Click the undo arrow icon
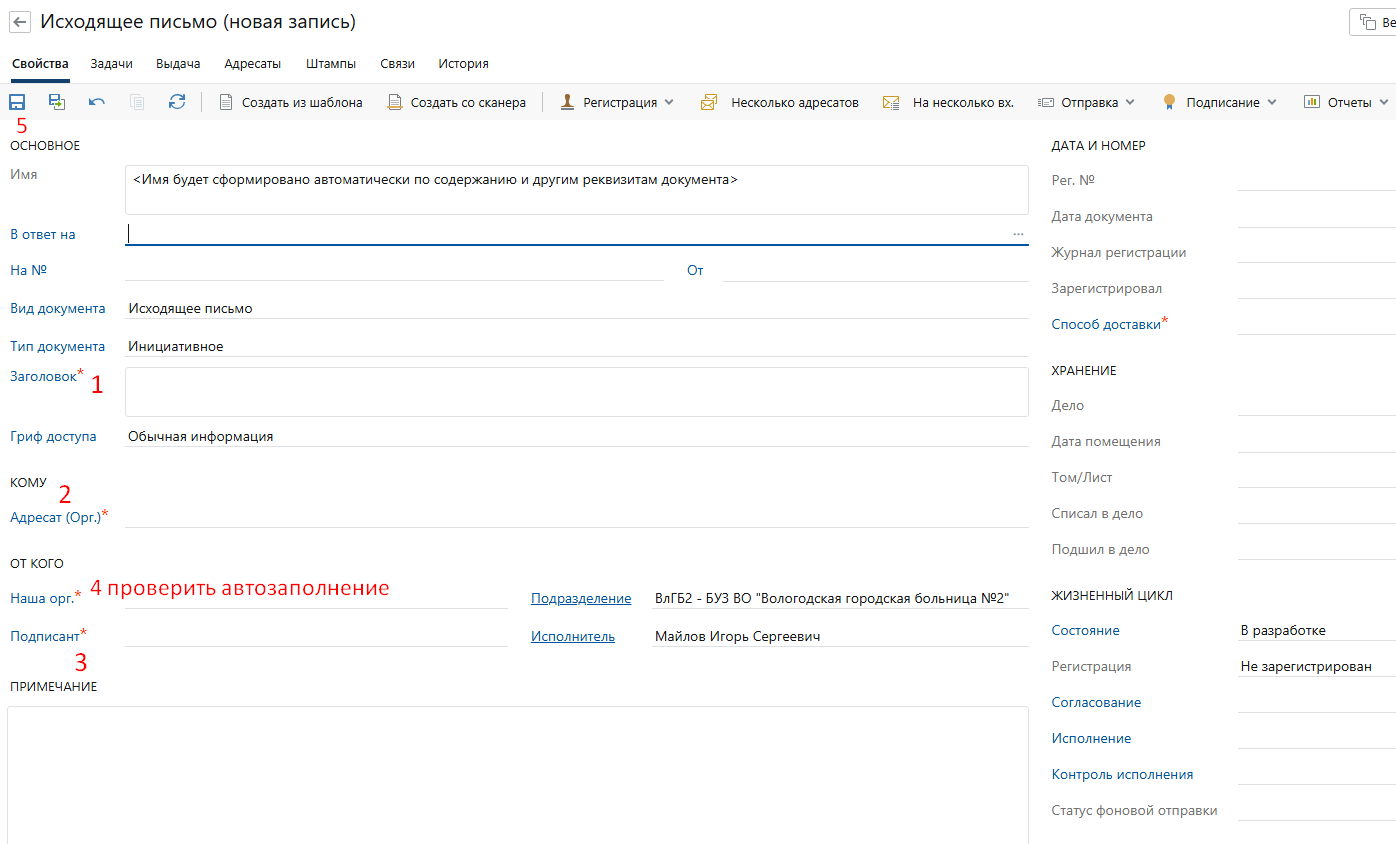1396x844 pixels. [x=97, y=102]
